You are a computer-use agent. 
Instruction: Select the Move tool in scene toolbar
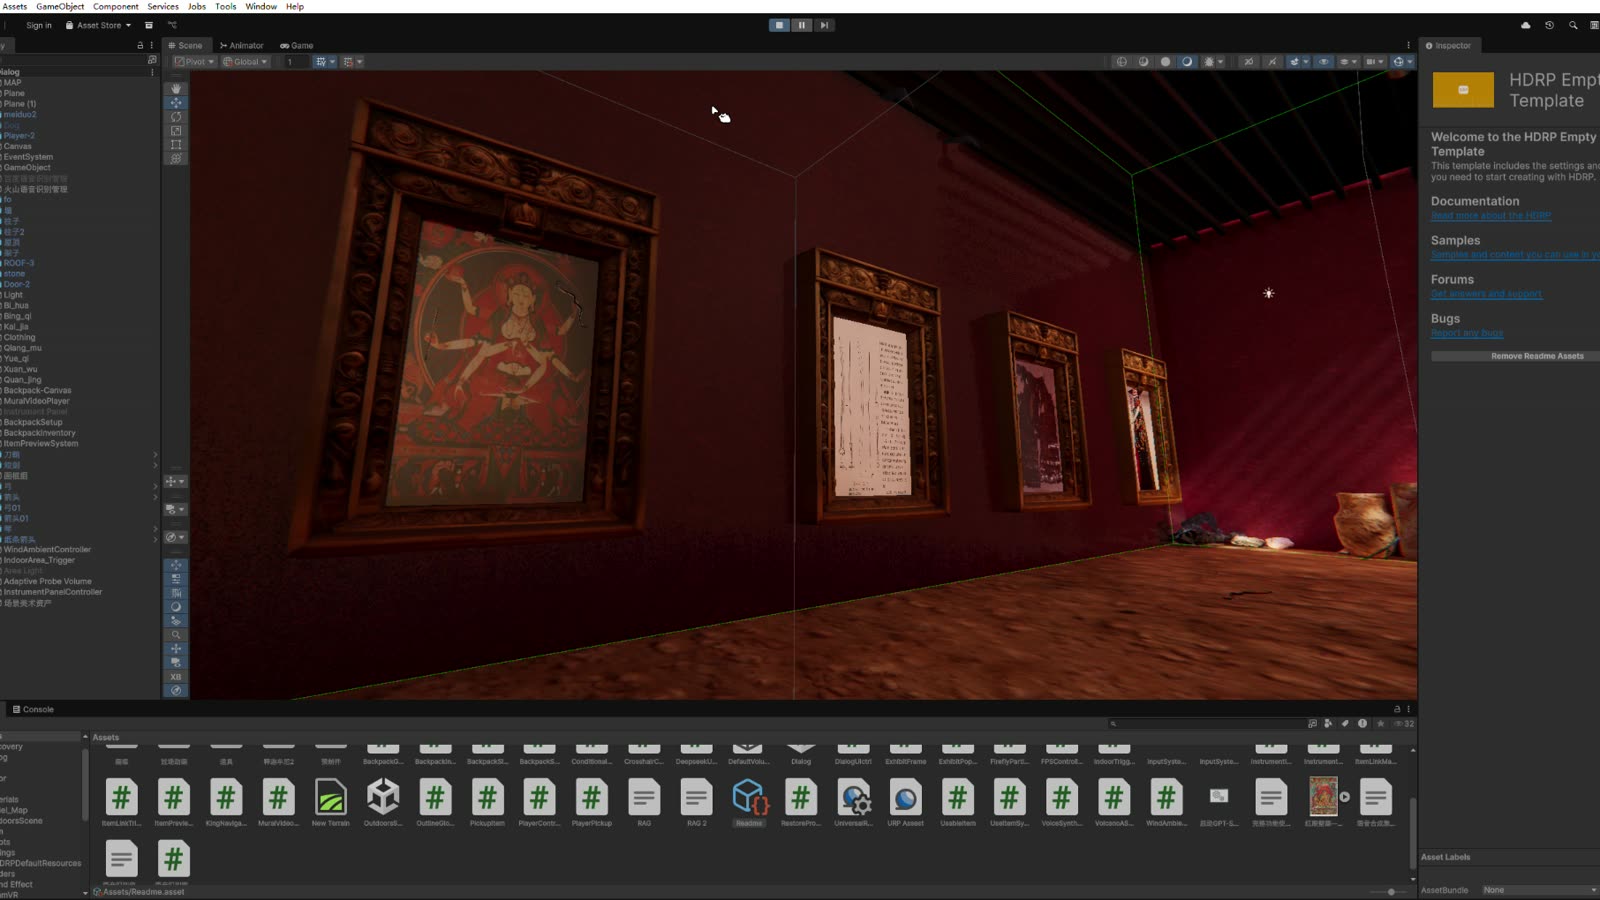[x=176, y=103]
